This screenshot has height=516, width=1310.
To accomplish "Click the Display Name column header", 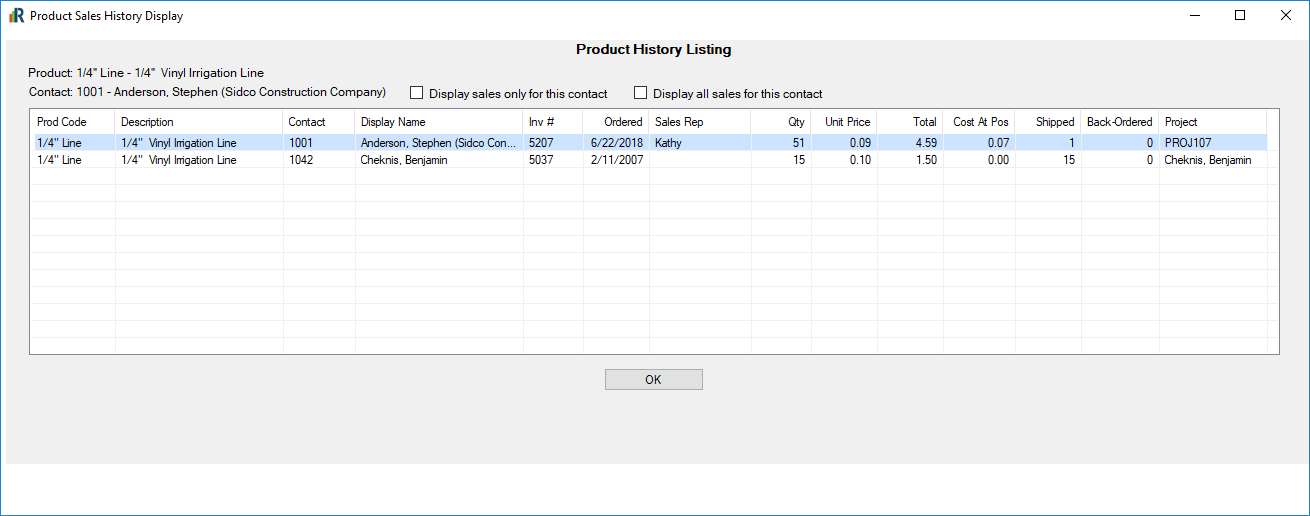I will tap(439, 122).
